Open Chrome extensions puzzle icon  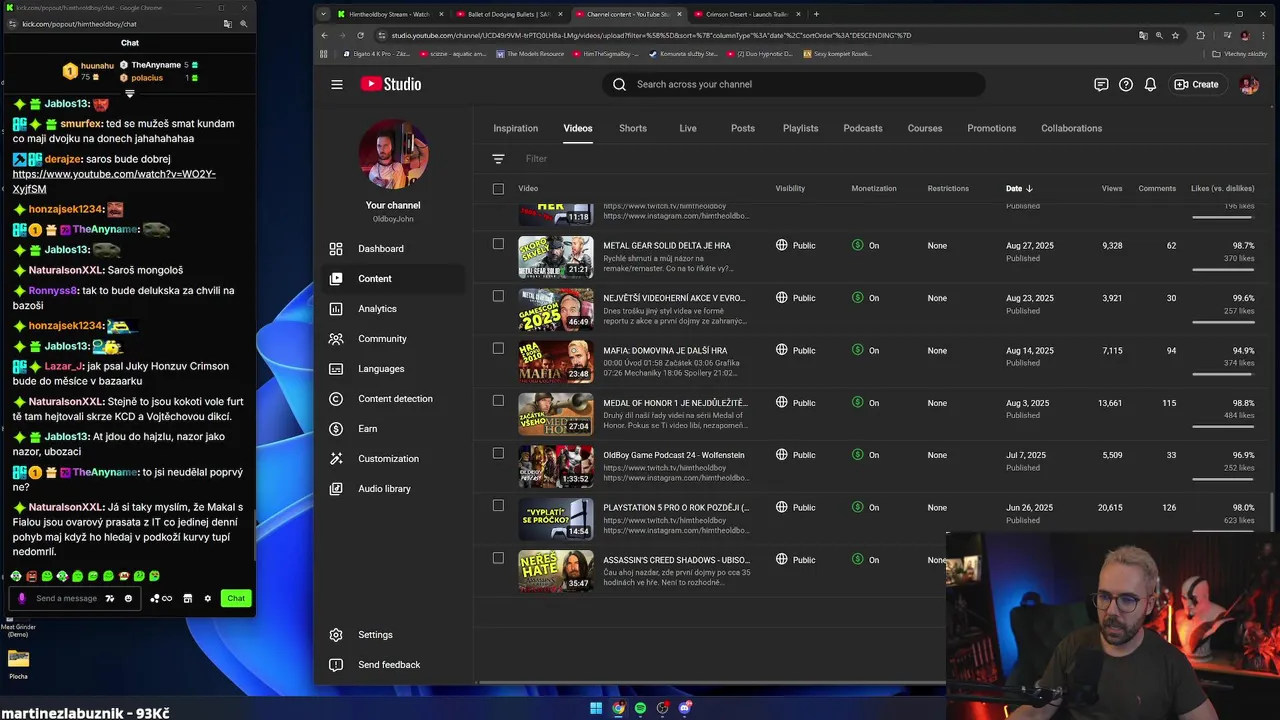click(1201, 35)
